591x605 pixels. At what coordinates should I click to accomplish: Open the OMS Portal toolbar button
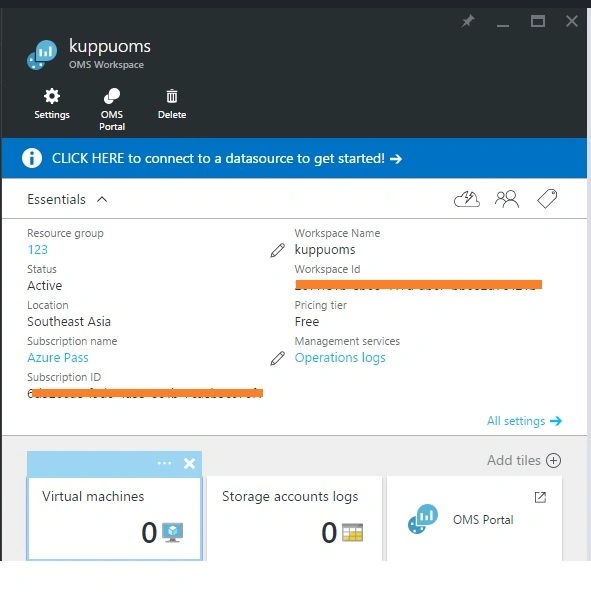(112, 110)
